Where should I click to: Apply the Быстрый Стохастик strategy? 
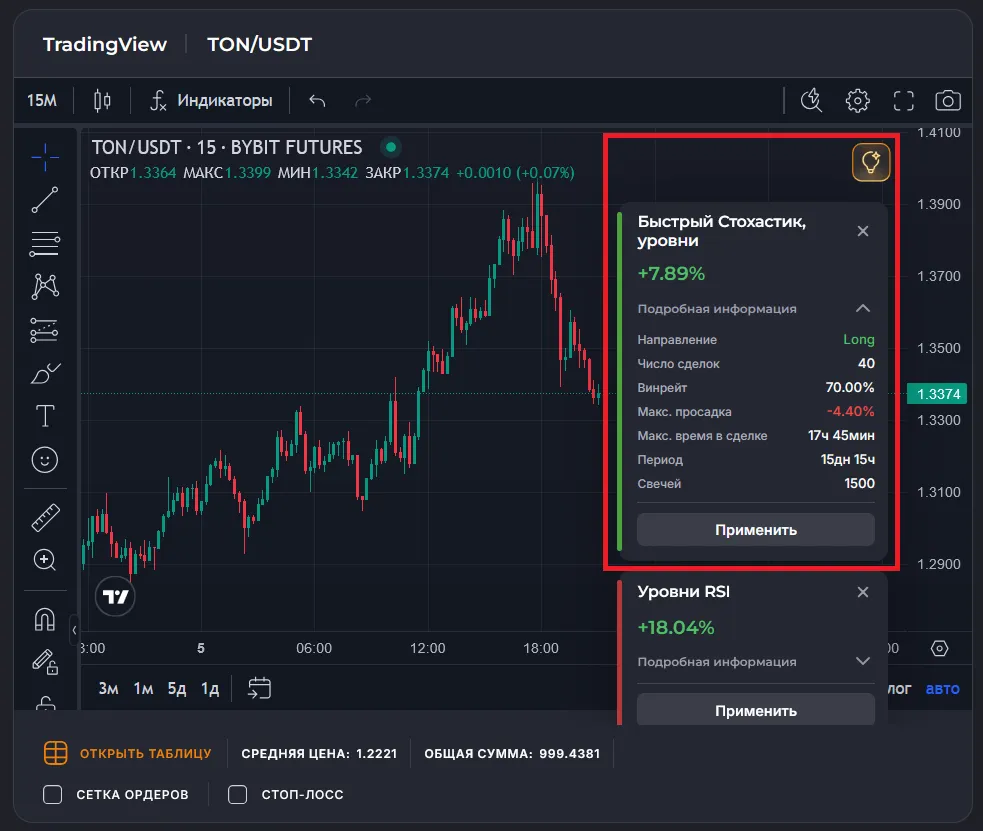[x=755, y=529]
